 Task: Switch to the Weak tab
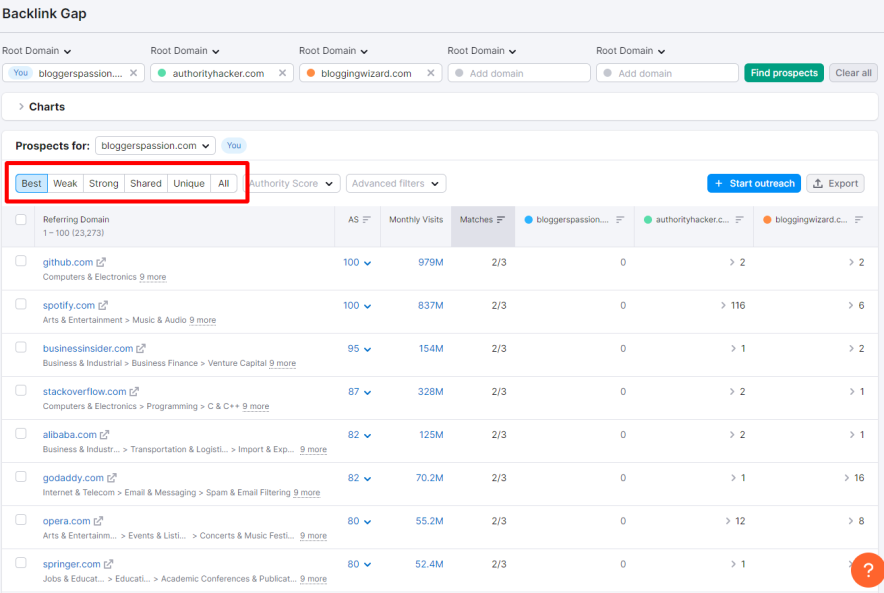[65, 184]
